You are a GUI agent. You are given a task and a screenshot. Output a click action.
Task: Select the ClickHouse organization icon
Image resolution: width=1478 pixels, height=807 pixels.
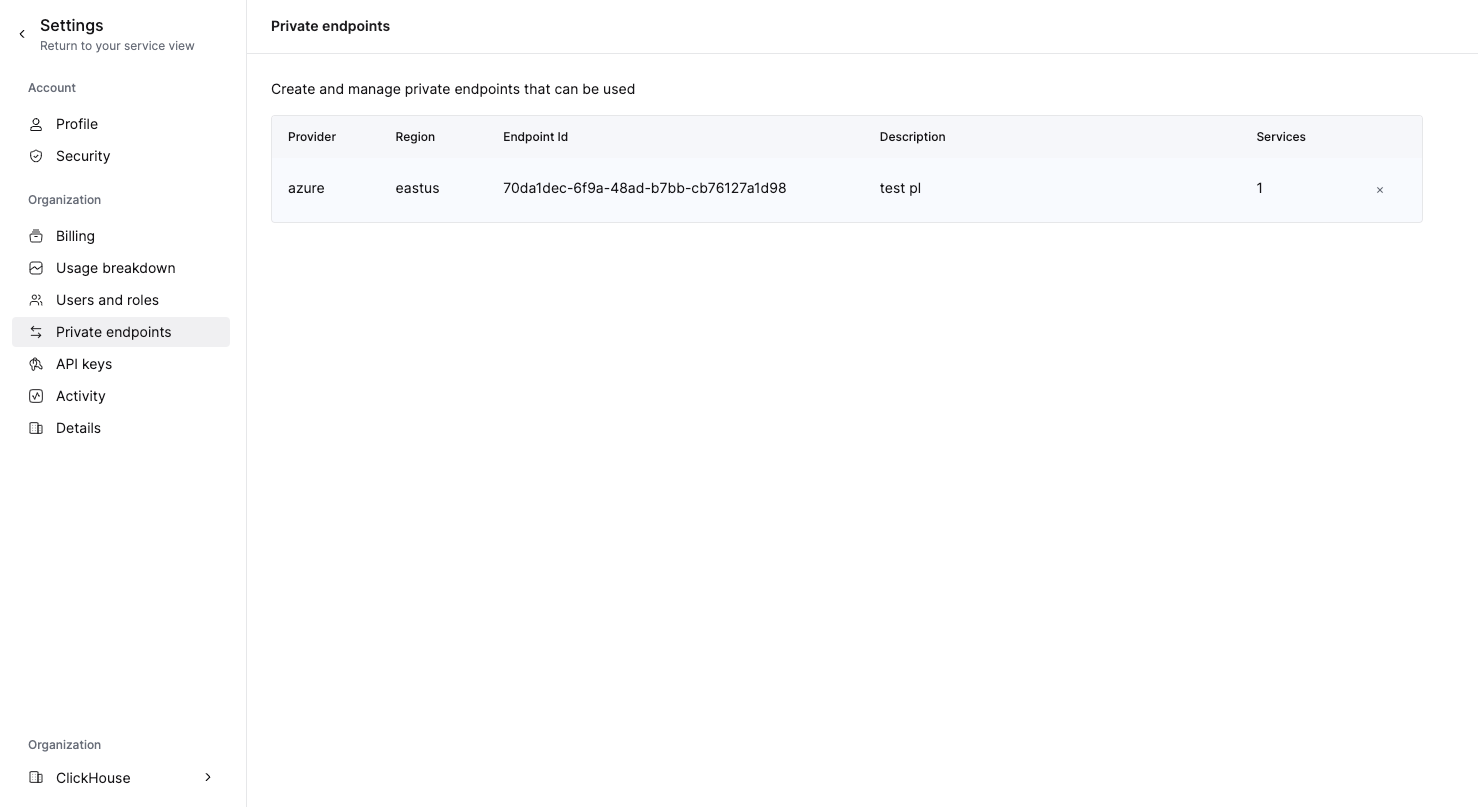pyautogui.click(x=36, y=778)
